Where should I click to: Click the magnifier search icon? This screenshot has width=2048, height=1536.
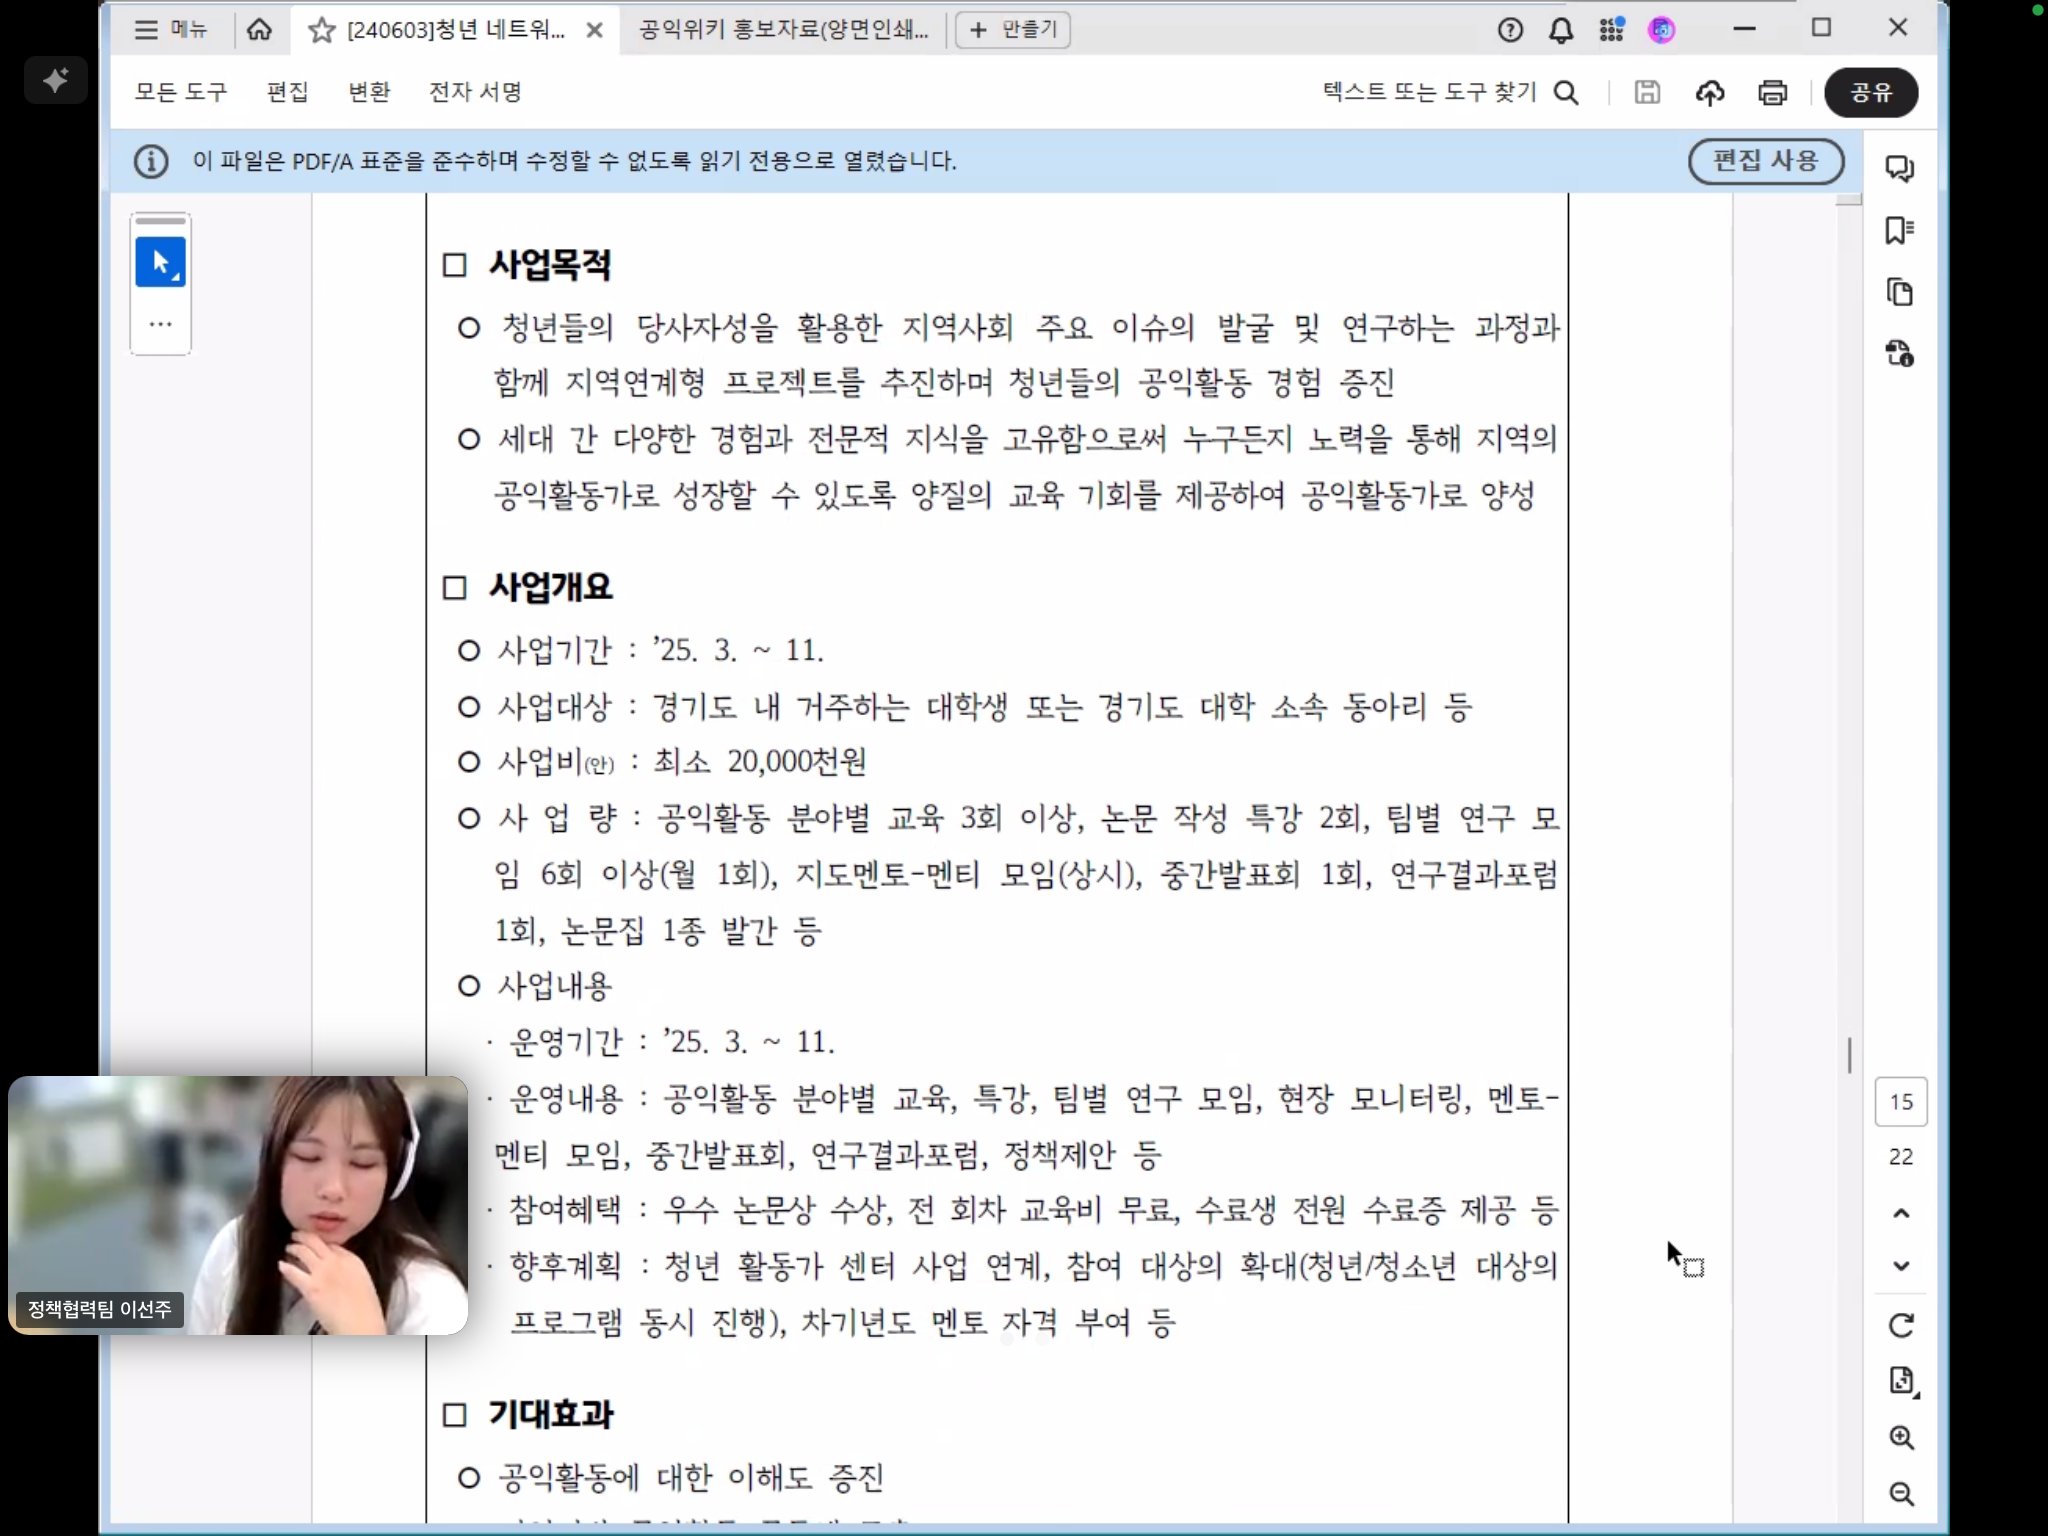(1567, 93)
